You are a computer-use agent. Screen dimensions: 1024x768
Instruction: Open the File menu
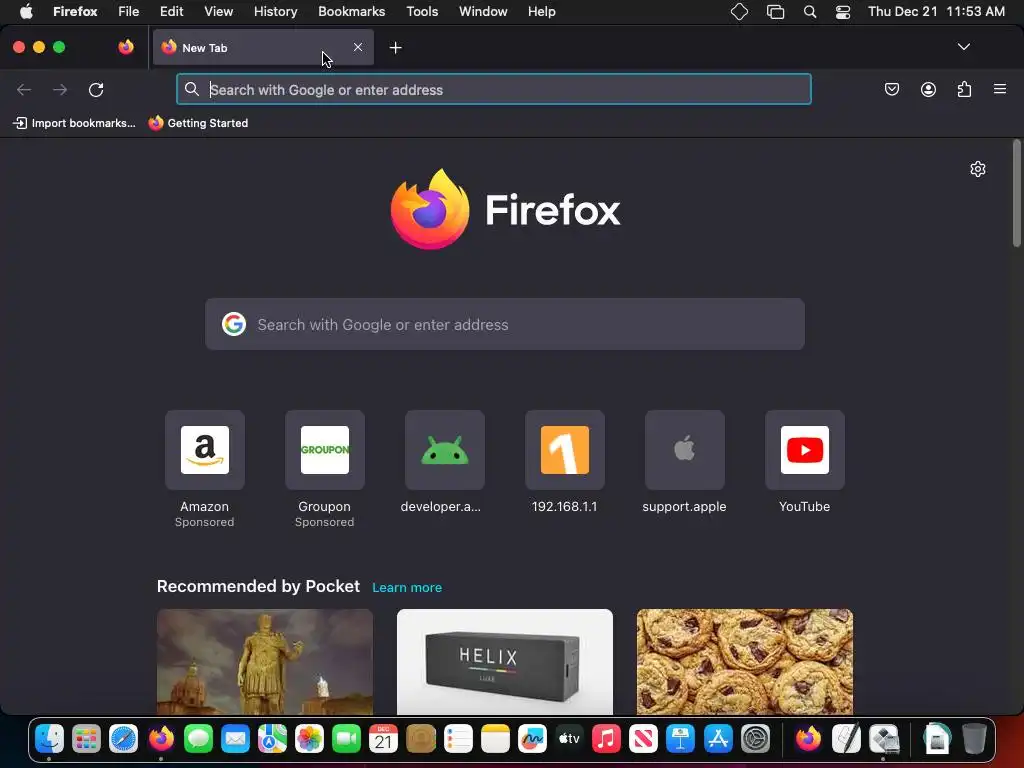point(129,11)
